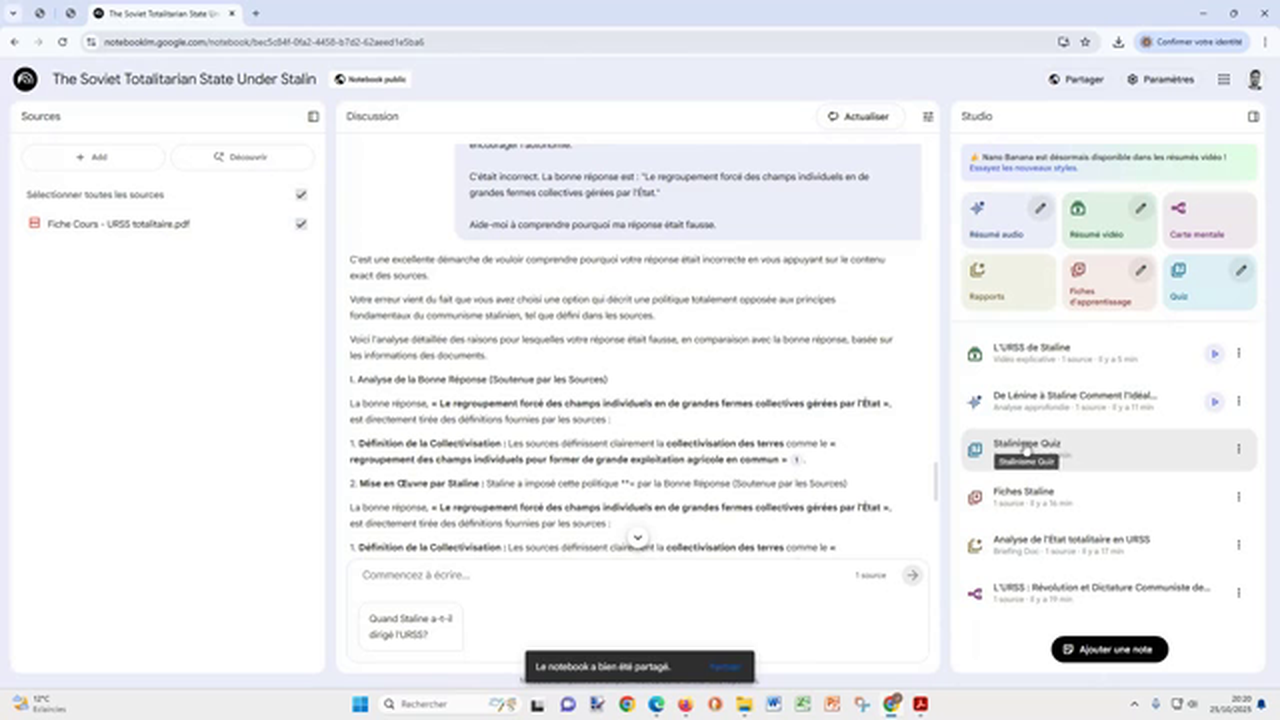This screenshot has width=1280, height=720.
Task: Play L'URSS de Staline video explicative
Action: point(1214,353)
